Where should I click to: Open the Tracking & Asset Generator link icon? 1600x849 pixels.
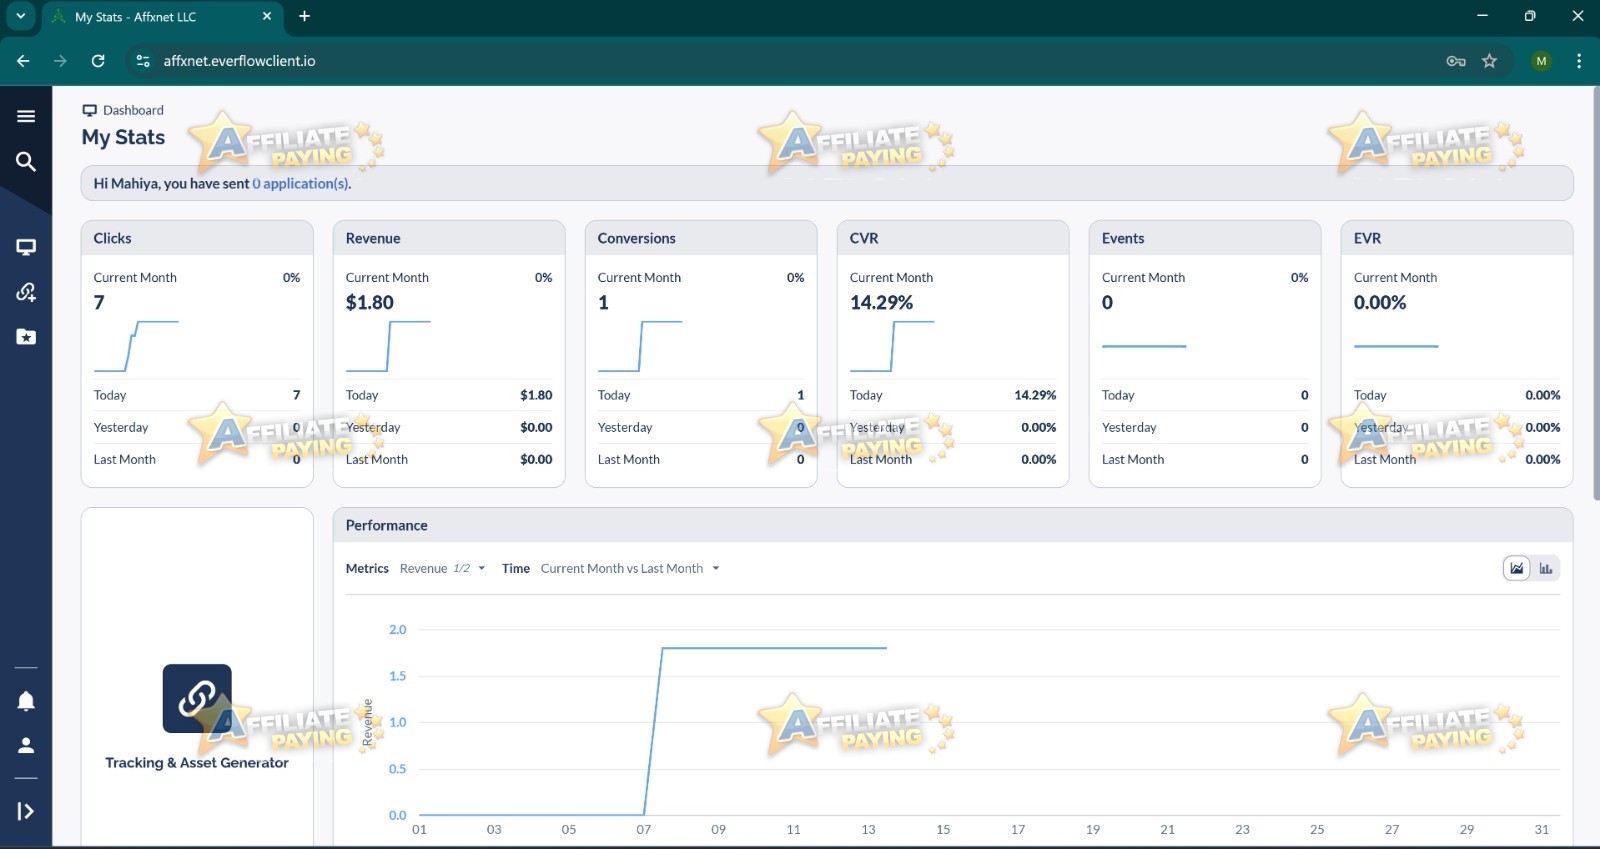point(197,698)
